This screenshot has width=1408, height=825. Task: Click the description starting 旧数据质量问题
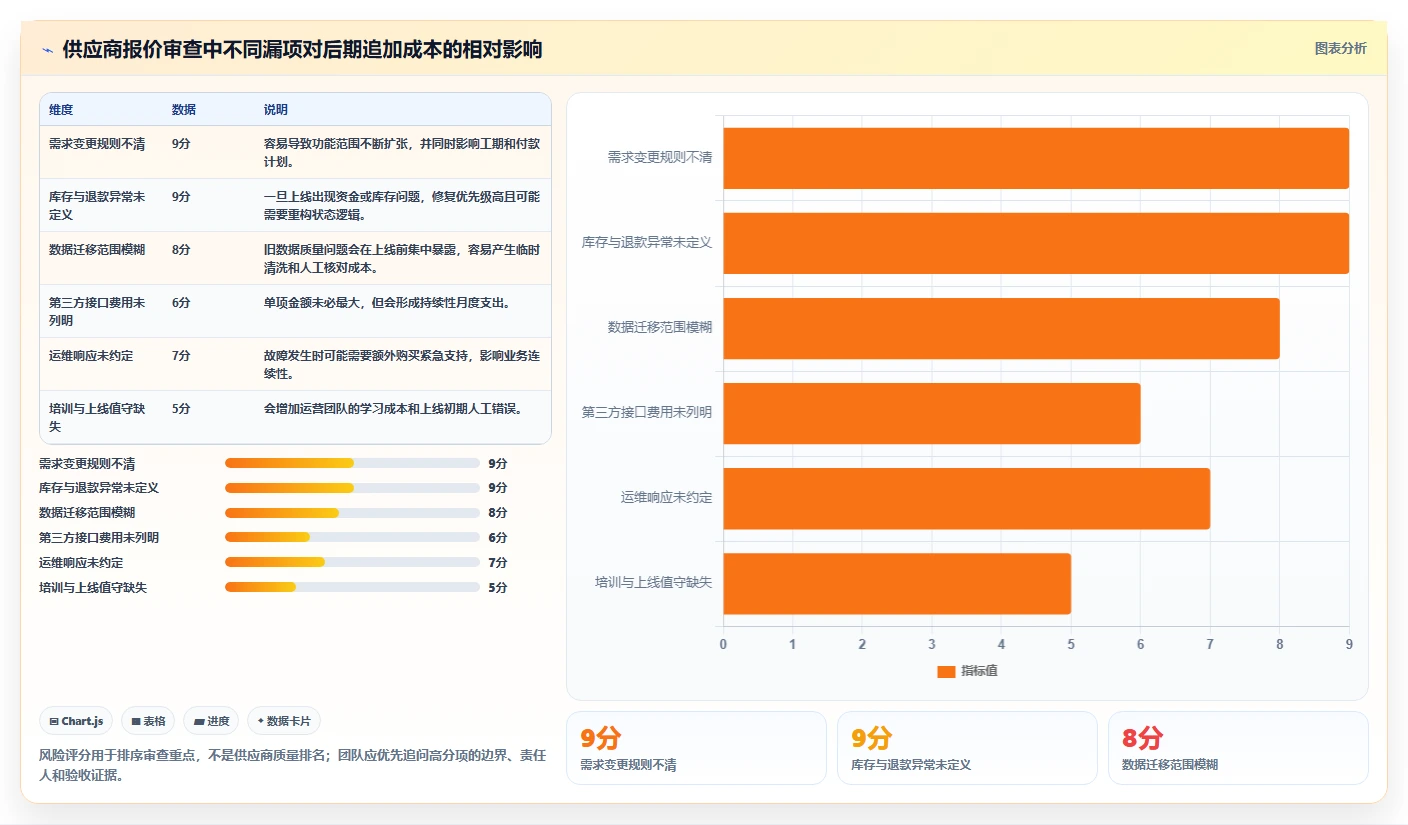click(x=402, y=259)
